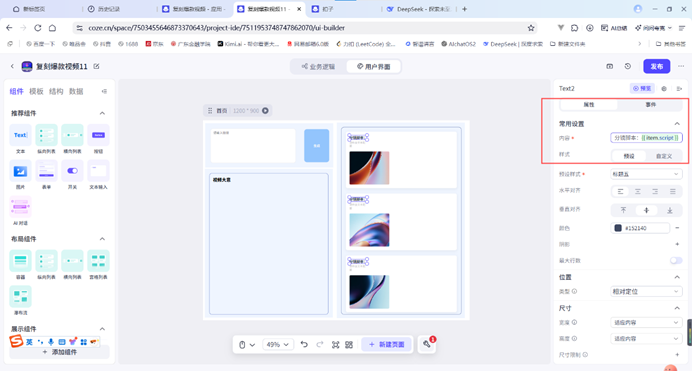692x371 pixels.
Task: Select right horizontal alignment
Action: pyautogui.click(x=655, y=191)
